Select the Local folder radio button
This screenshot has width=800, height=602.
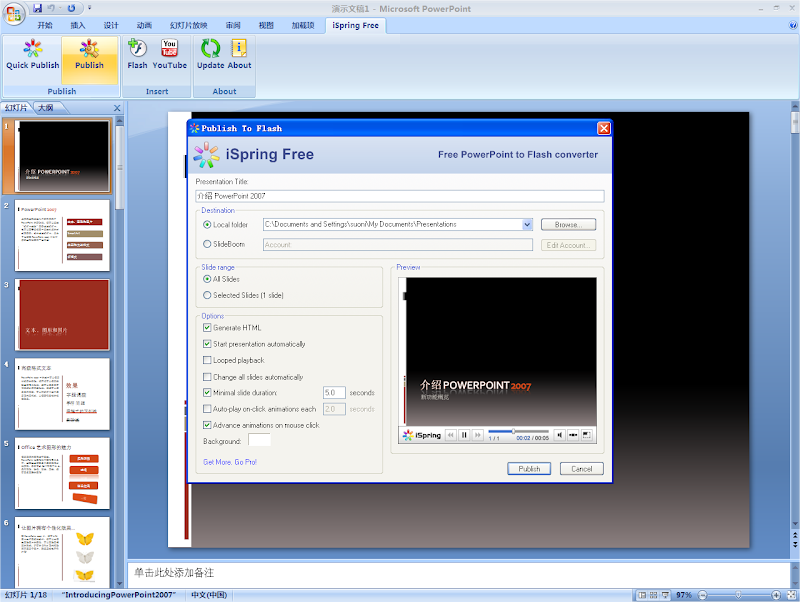pyautogui.click(x=207, y=224)
